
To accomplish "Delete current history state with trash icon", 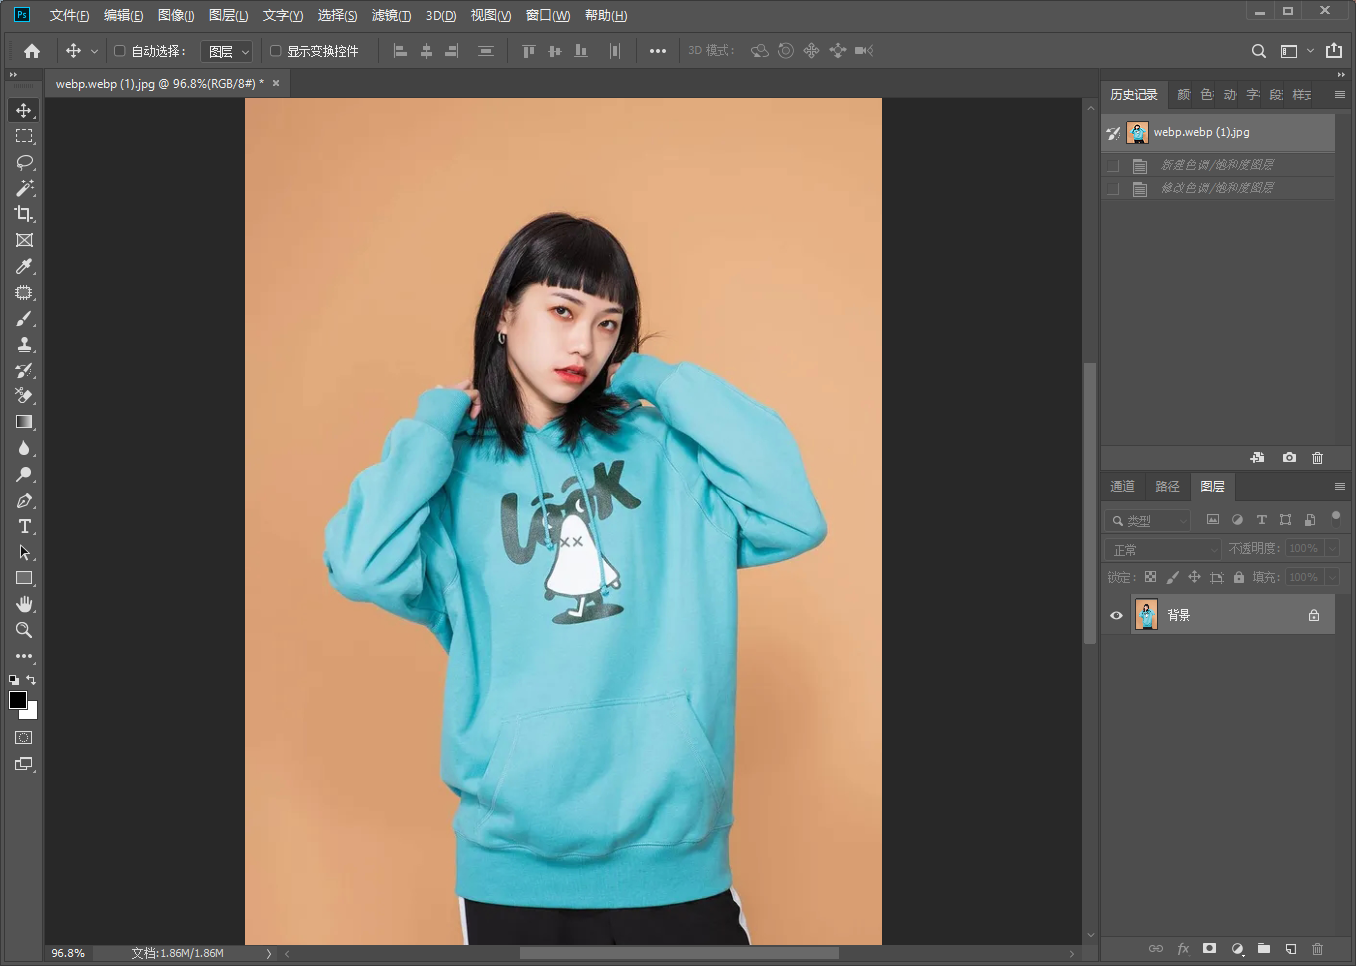I will 1317,457.
